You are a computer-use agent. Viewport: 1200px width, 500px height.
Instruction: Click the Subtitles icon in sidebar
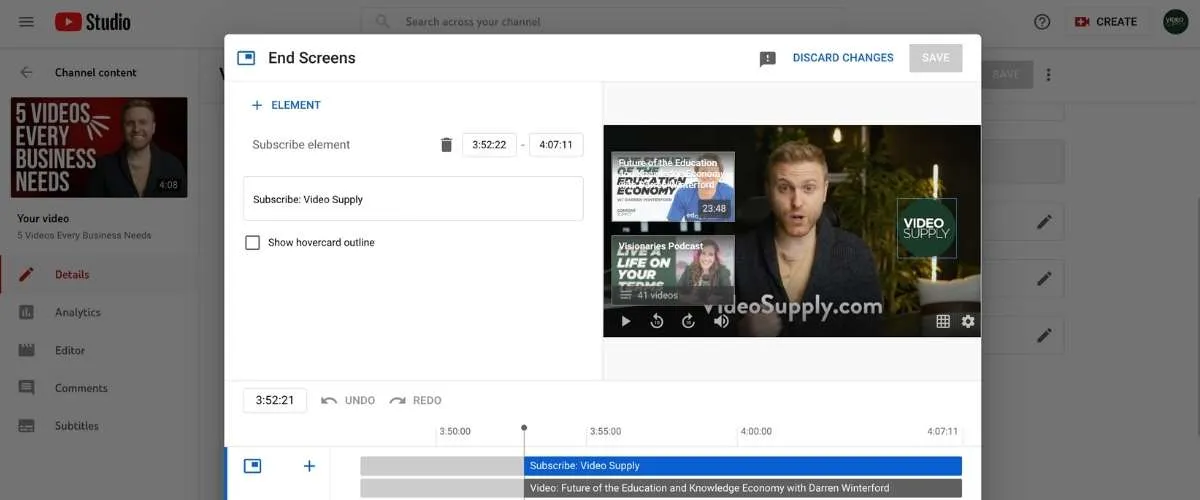pyautogui.click(x=27, y=426)
